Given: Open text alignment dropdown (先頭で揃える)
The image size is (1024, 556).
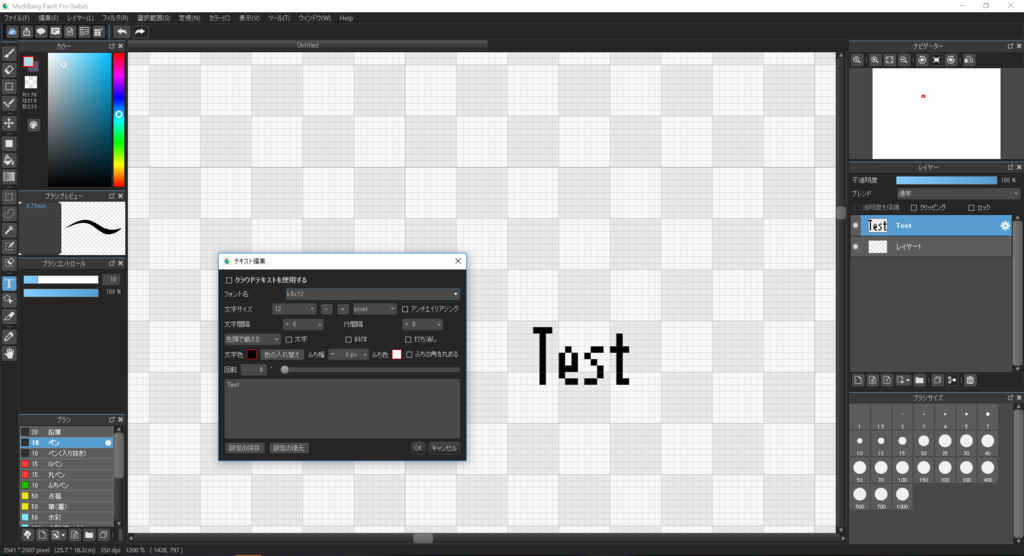Looking at the screenshot, I should (252, 340).
